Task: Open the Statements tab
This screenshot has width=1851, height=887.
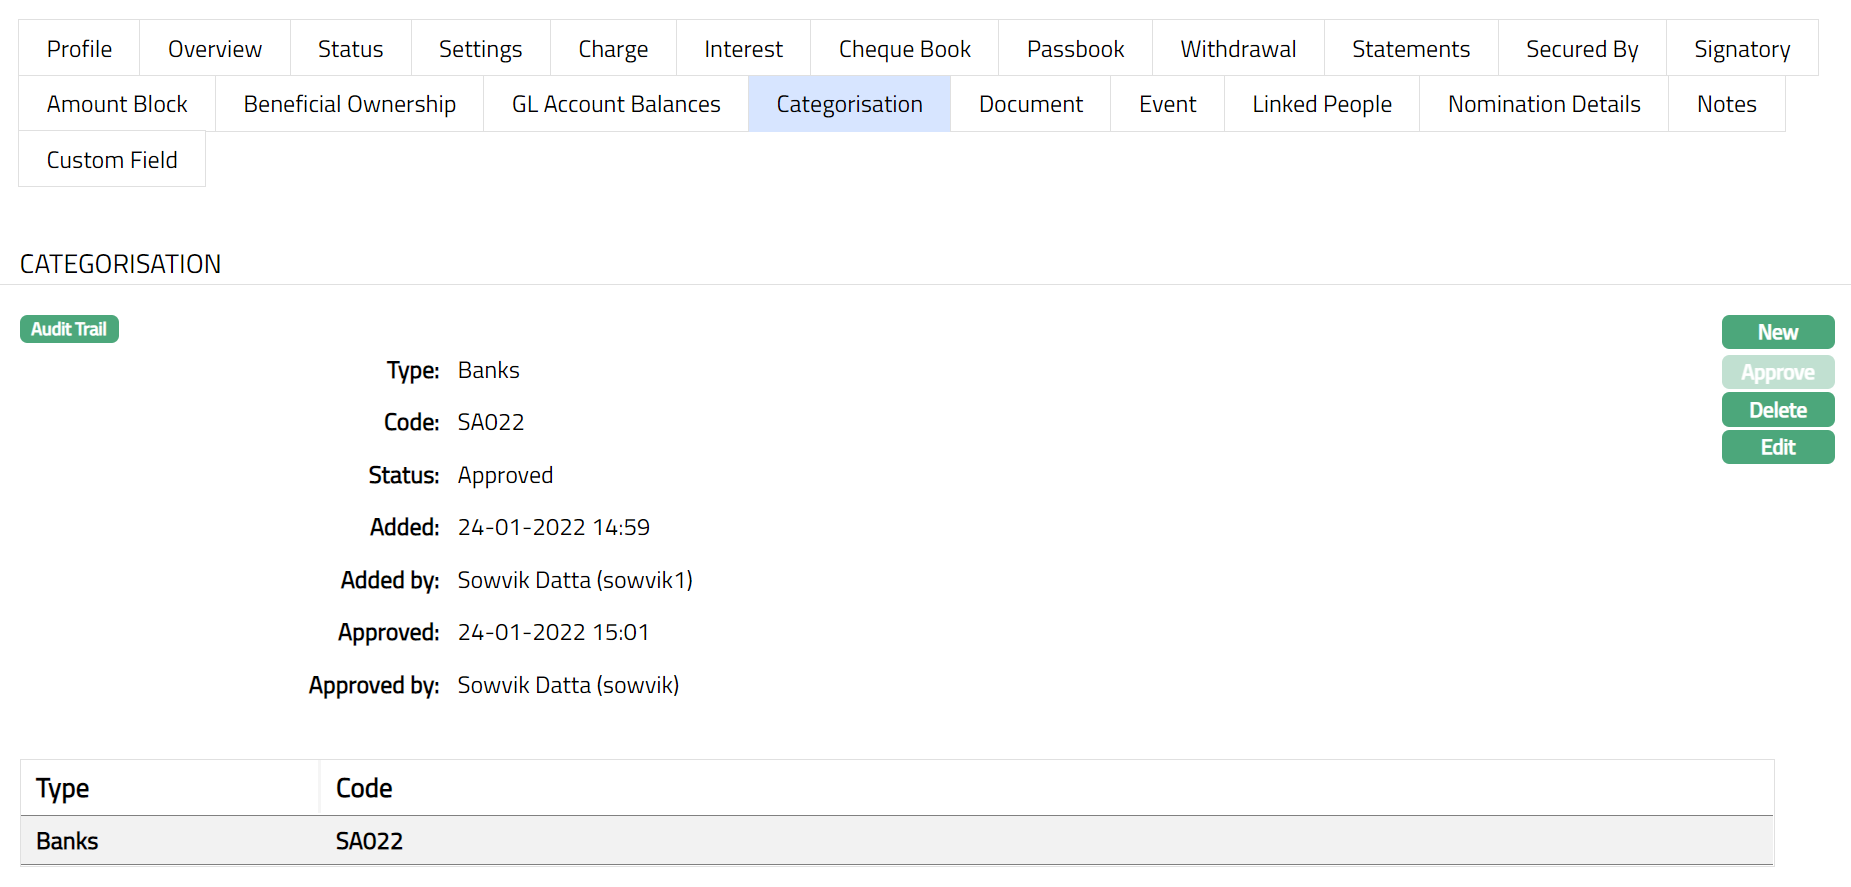Action: tap(1410, 49)
